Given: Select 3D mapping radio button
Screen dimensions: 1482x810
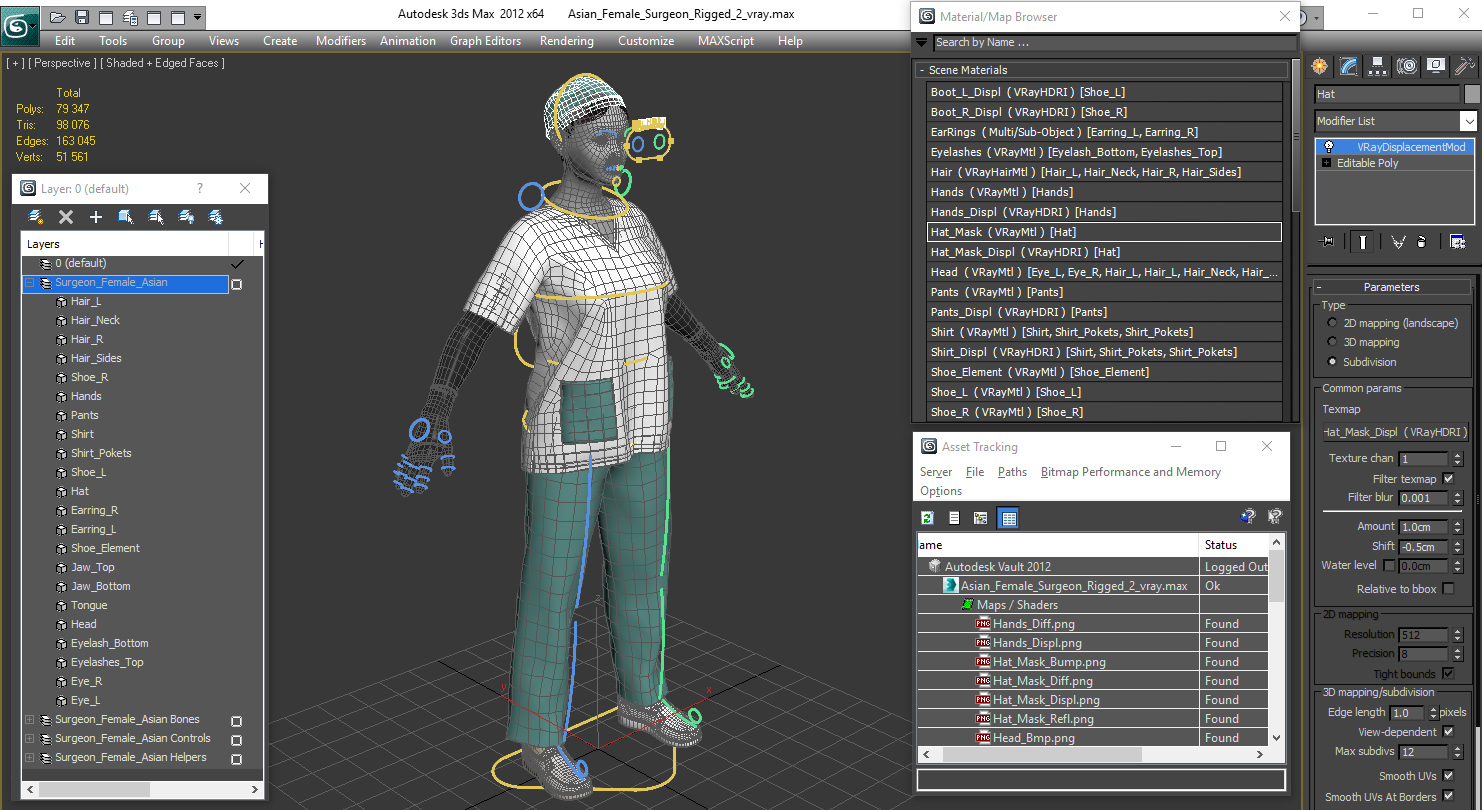Looking at the screenshot, I should pos(1332,342).
